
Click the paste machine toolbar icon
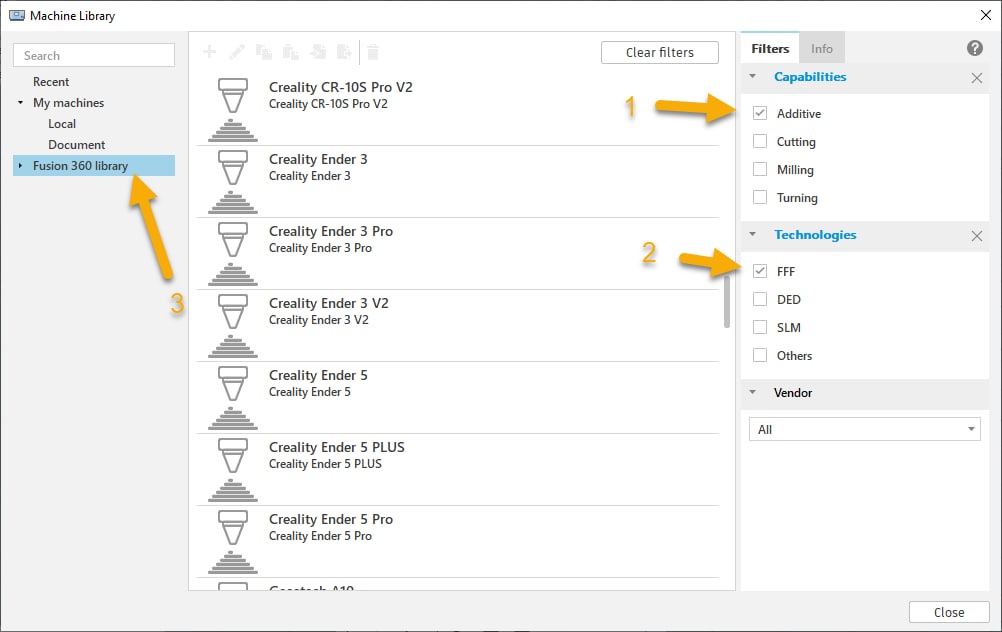(291, 52)
